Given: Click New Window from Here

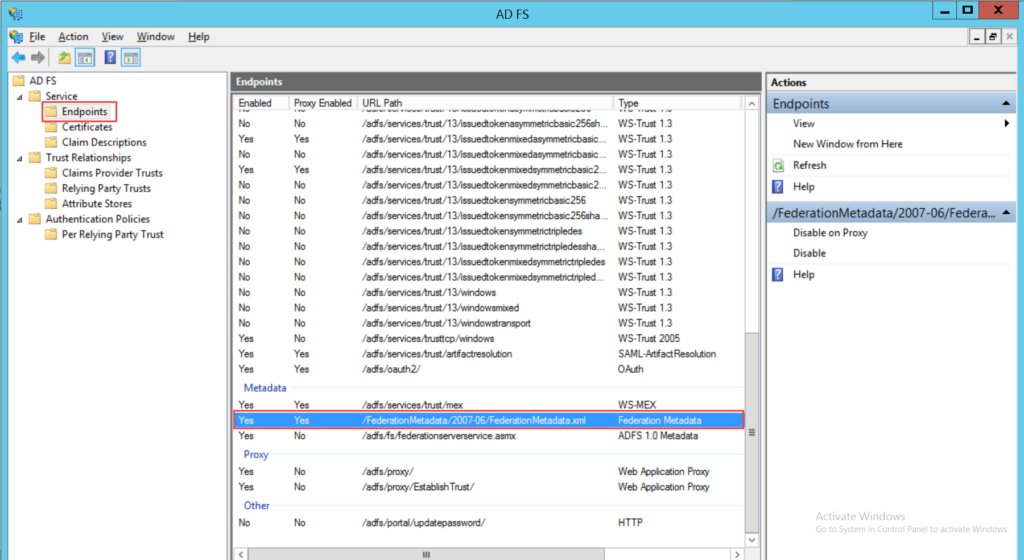Looking at the screenshot, I should pyautogui.click(x=848, y=144).
